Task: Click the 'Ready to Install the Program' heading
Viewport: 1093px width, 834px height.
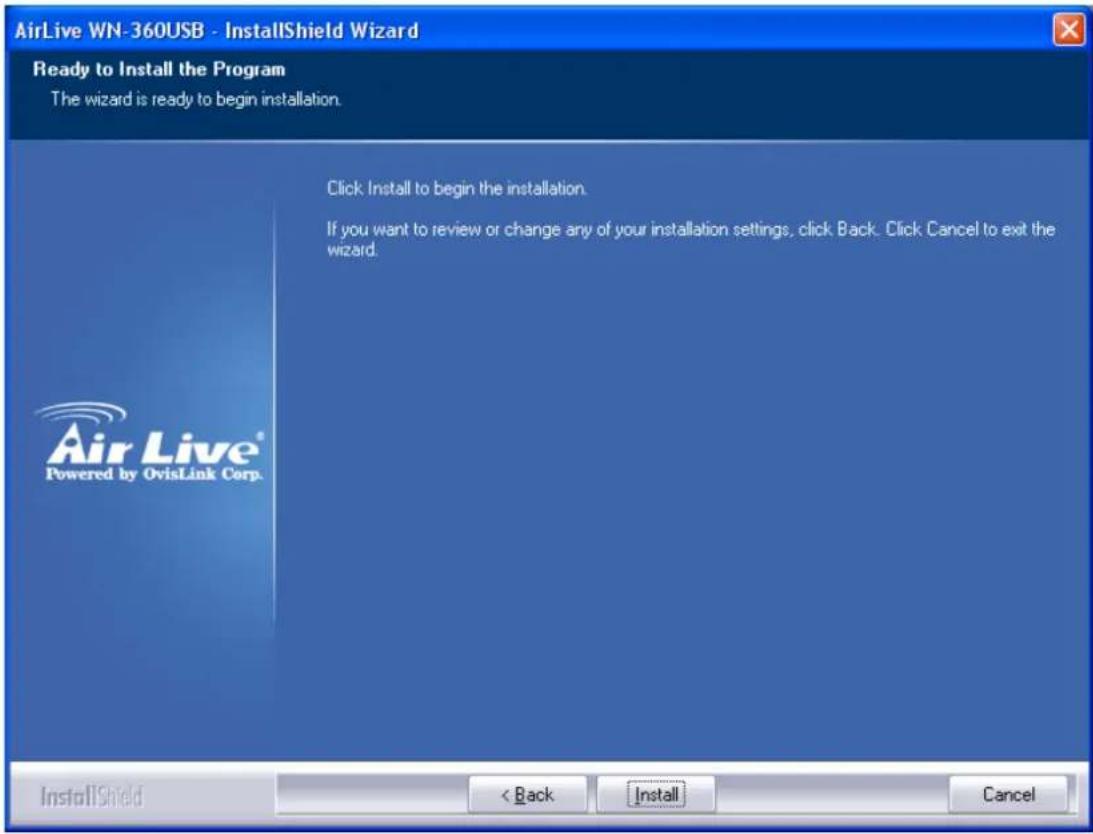Action: click(159, 69)
